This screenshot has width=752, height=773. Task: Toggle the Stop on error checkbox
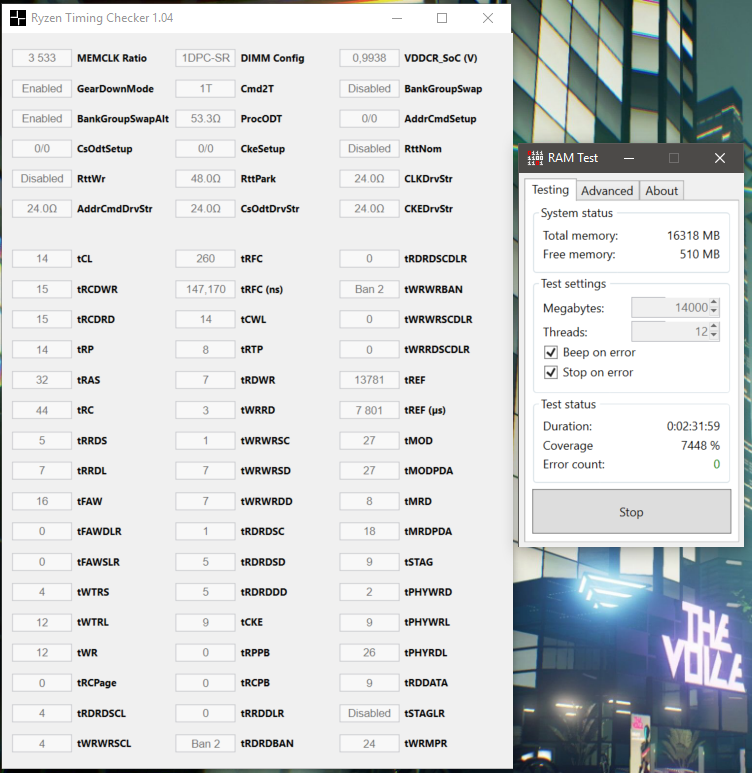[551, 372]
